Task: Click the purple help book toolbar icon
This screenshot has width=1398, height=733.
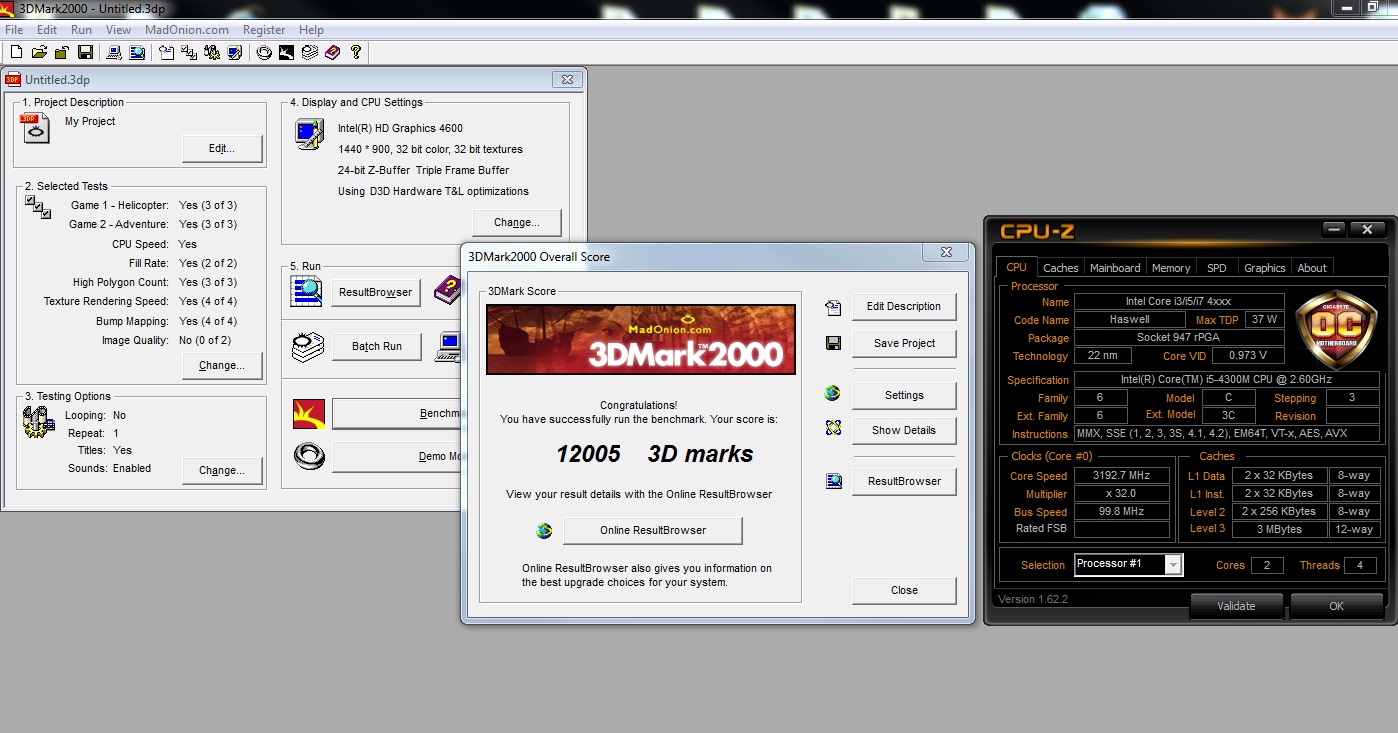Action: point(332,52)
